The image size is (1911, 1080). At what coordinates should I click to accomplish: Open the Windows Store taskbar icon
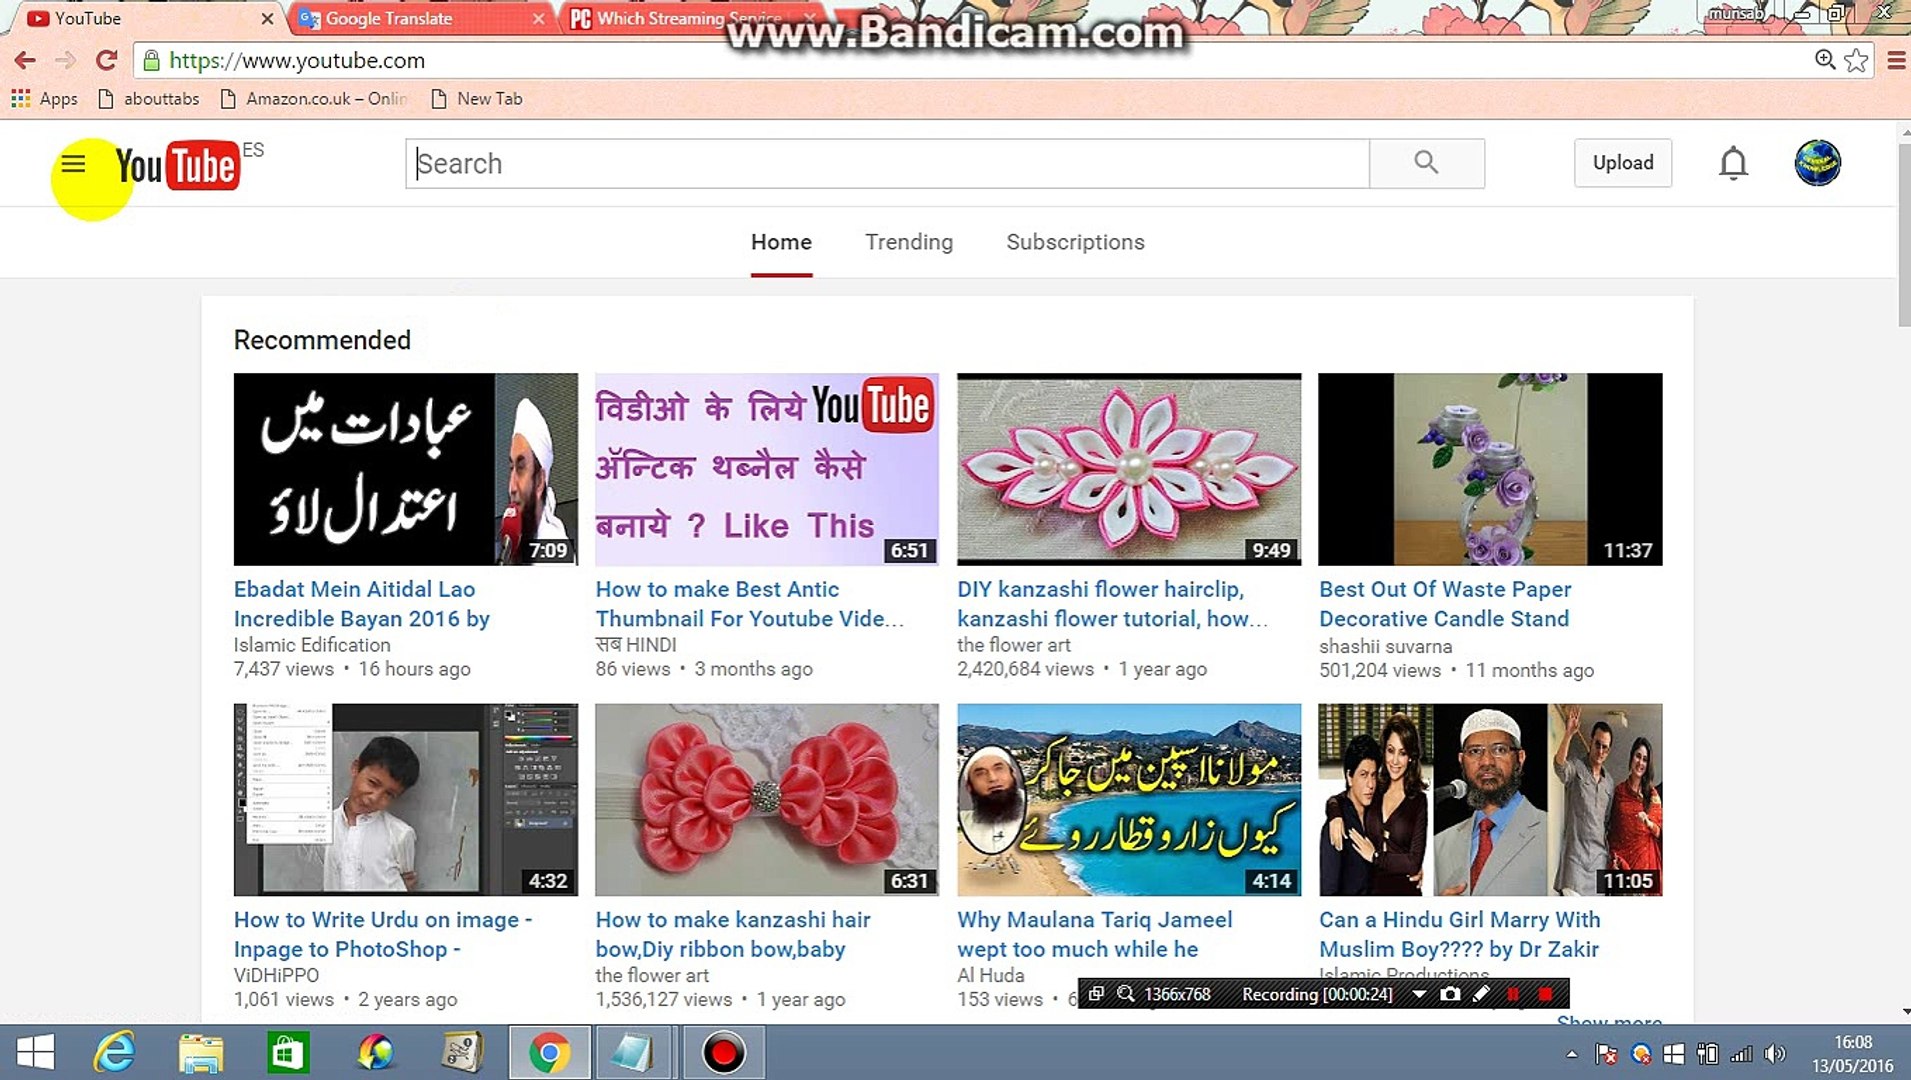[x=288, y=1052]
